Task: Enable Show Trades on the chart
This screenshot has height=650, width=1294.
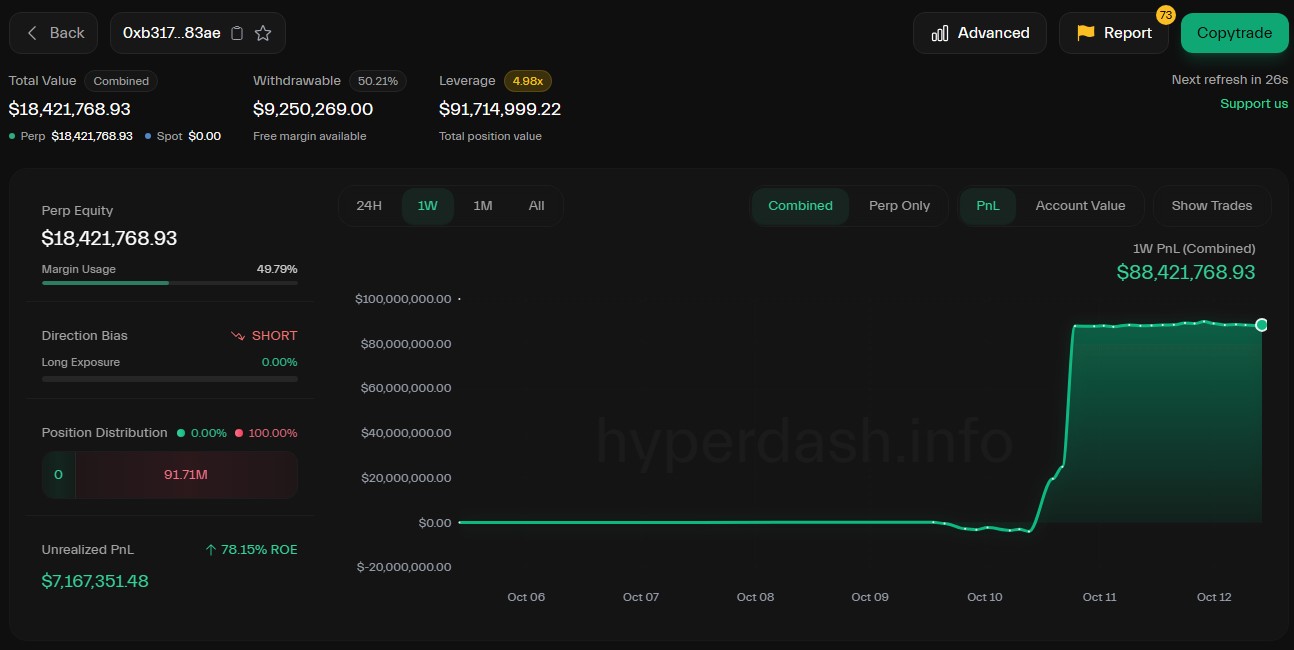Action: (x=1211, y=206)
